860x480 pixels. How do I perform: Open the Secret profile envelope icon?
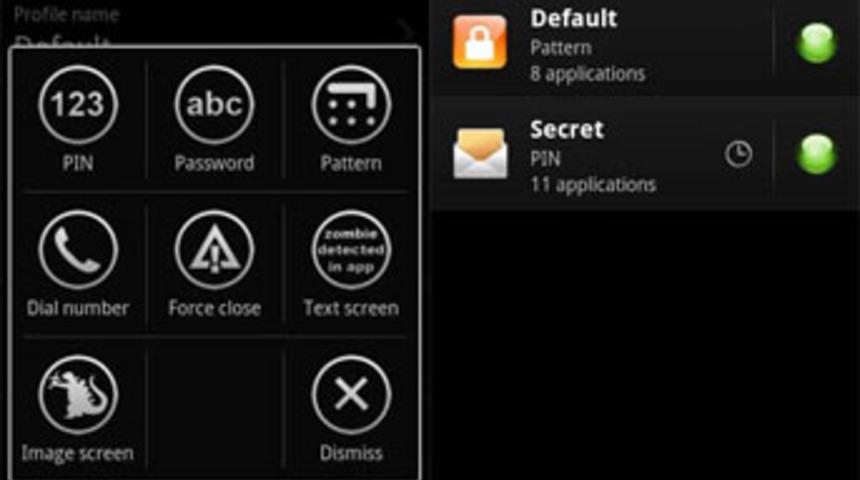[x=480, y=154]
